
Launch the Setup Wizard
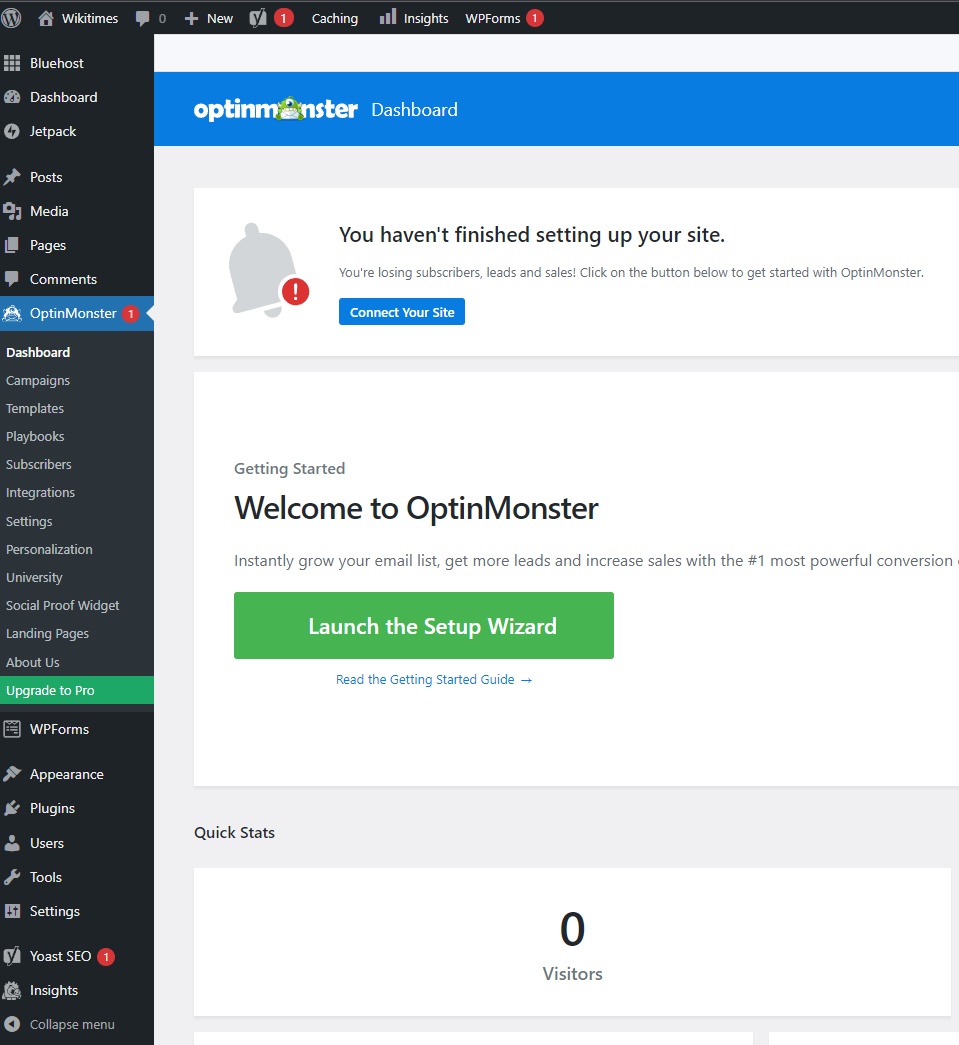tap(424, 626)
